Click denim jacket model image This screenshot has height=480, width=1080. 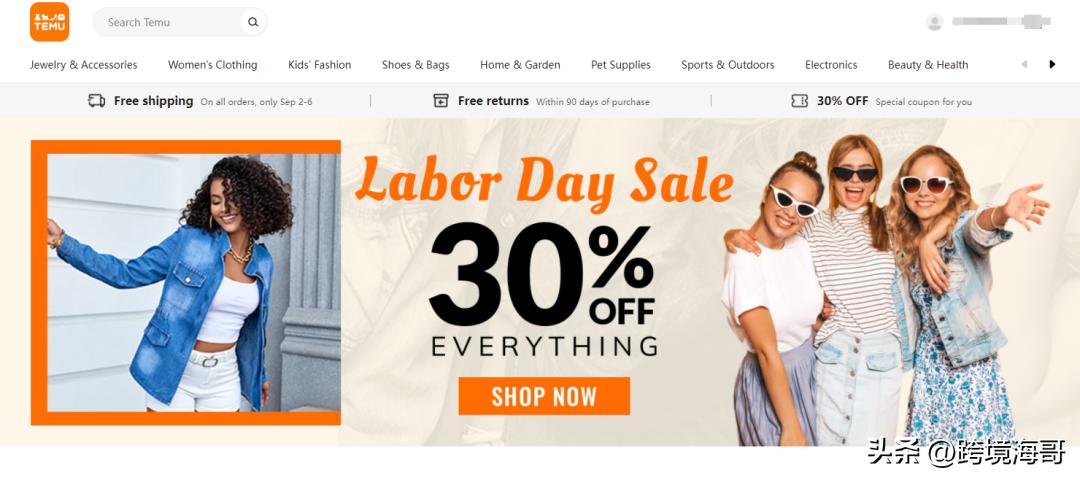click(x=185, y=282)
